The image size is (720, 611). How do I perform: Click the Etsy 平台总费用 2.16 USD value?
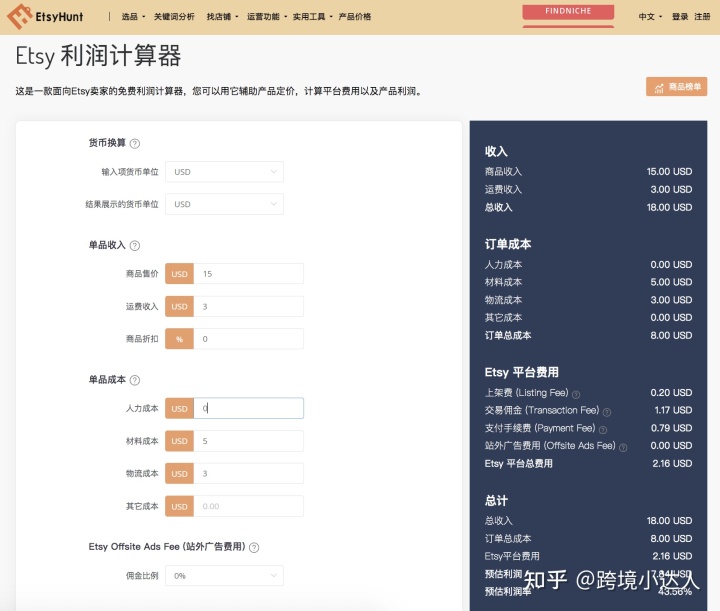point(672,464)
